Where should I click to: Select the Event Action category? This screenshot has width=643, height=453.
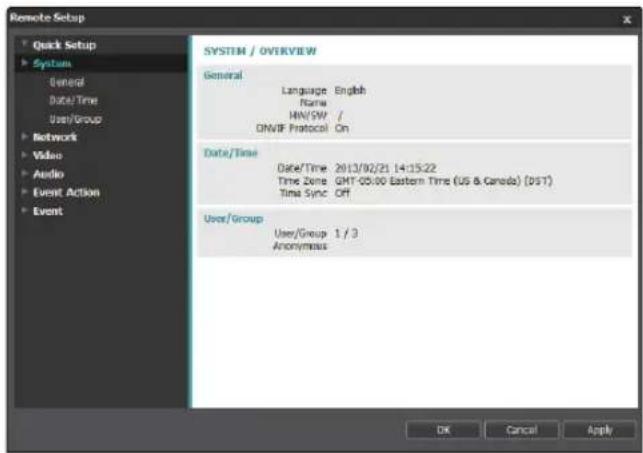coord(66,192)
